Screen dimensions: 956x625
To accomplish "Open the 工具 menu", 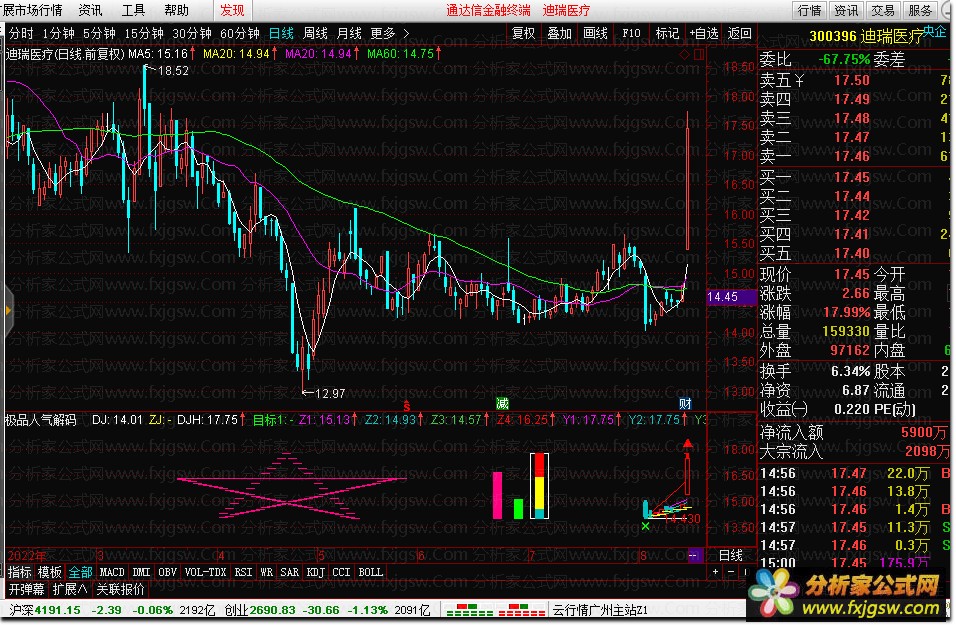I will [x=134, y=10].
